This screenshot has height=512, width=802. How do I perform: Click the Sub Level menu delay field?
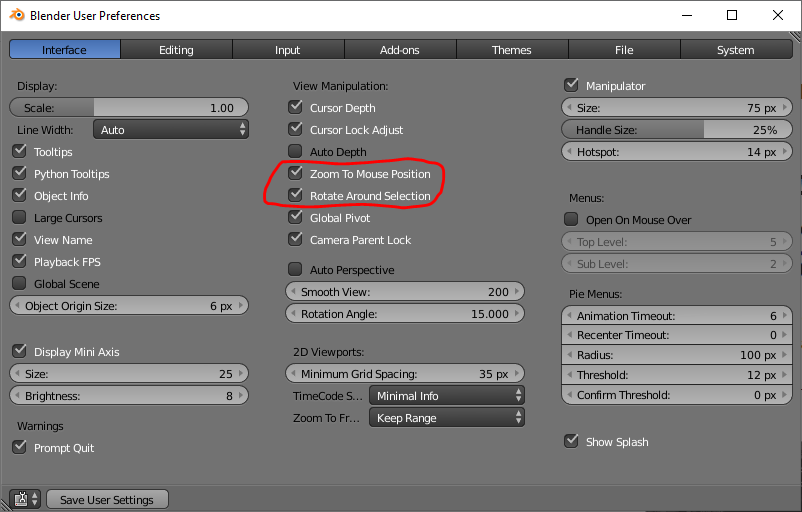click(677, 263)
